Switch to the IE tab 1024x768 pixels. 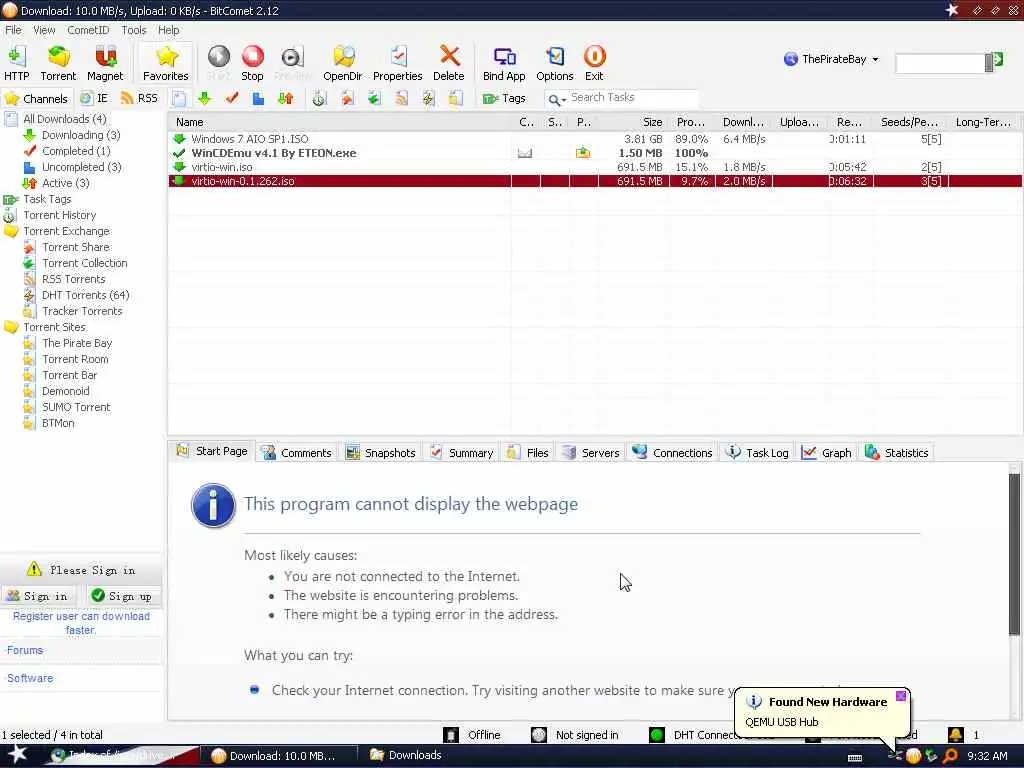(95, 99)
